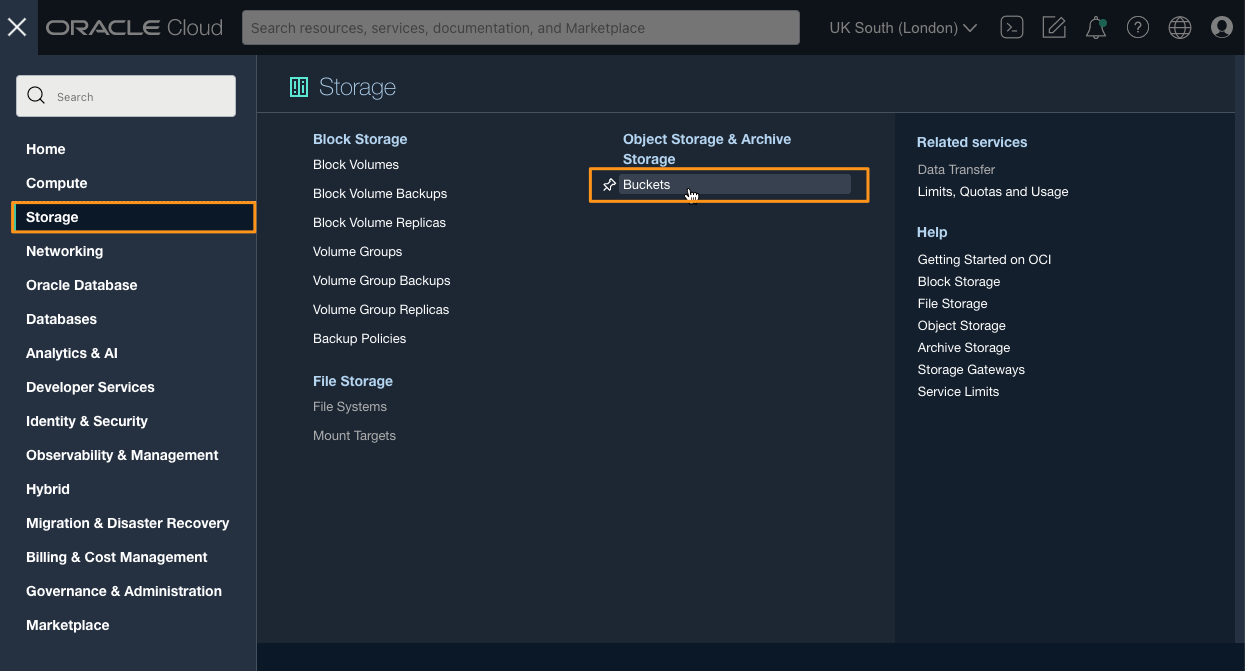Expand the UK South (London) region dropdown

click(901, 27)
